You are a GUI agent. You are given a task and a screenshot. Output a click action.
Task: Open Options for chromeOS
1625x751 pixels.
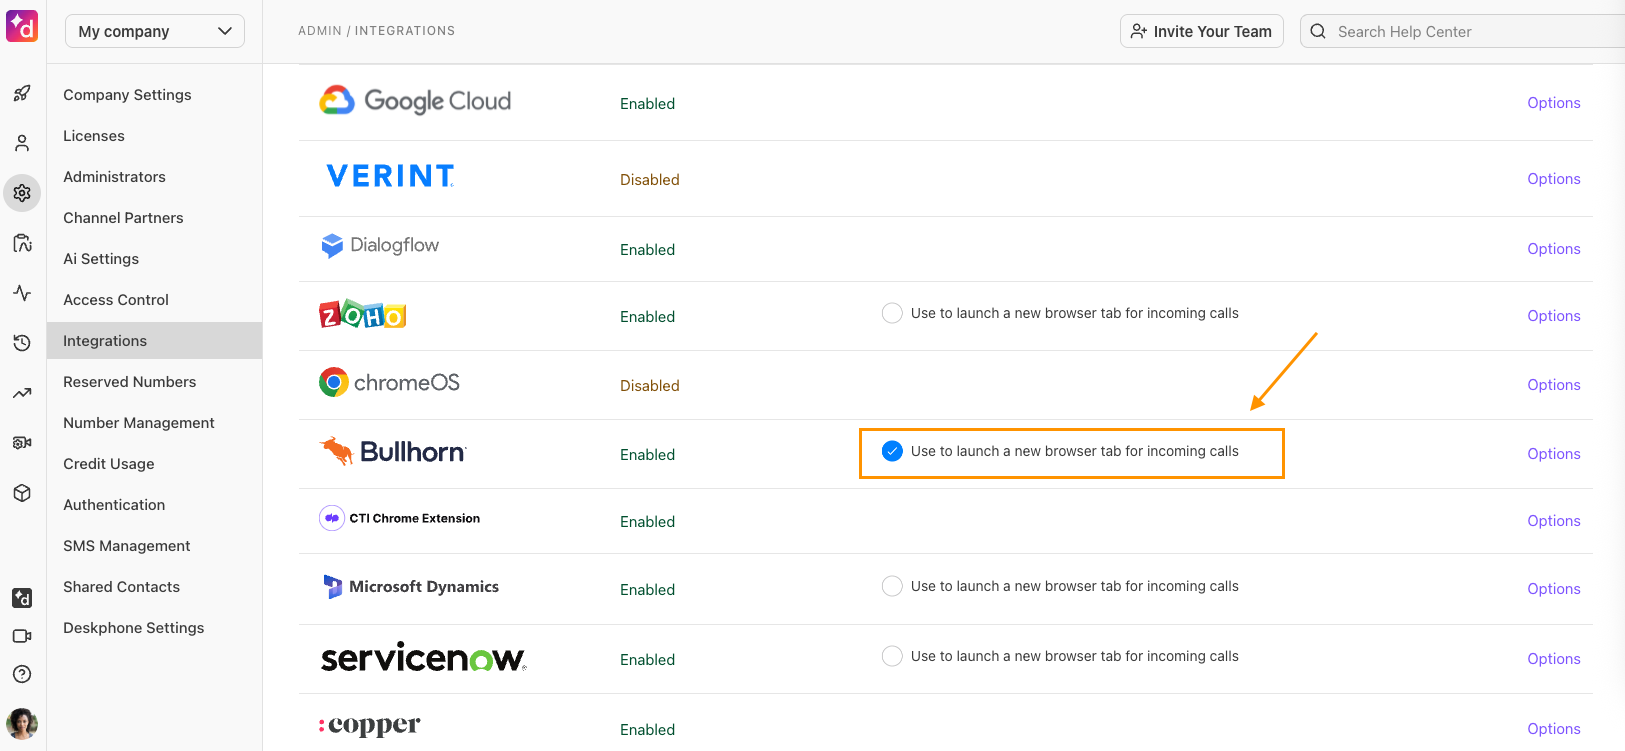click(x=1553, y=385)
